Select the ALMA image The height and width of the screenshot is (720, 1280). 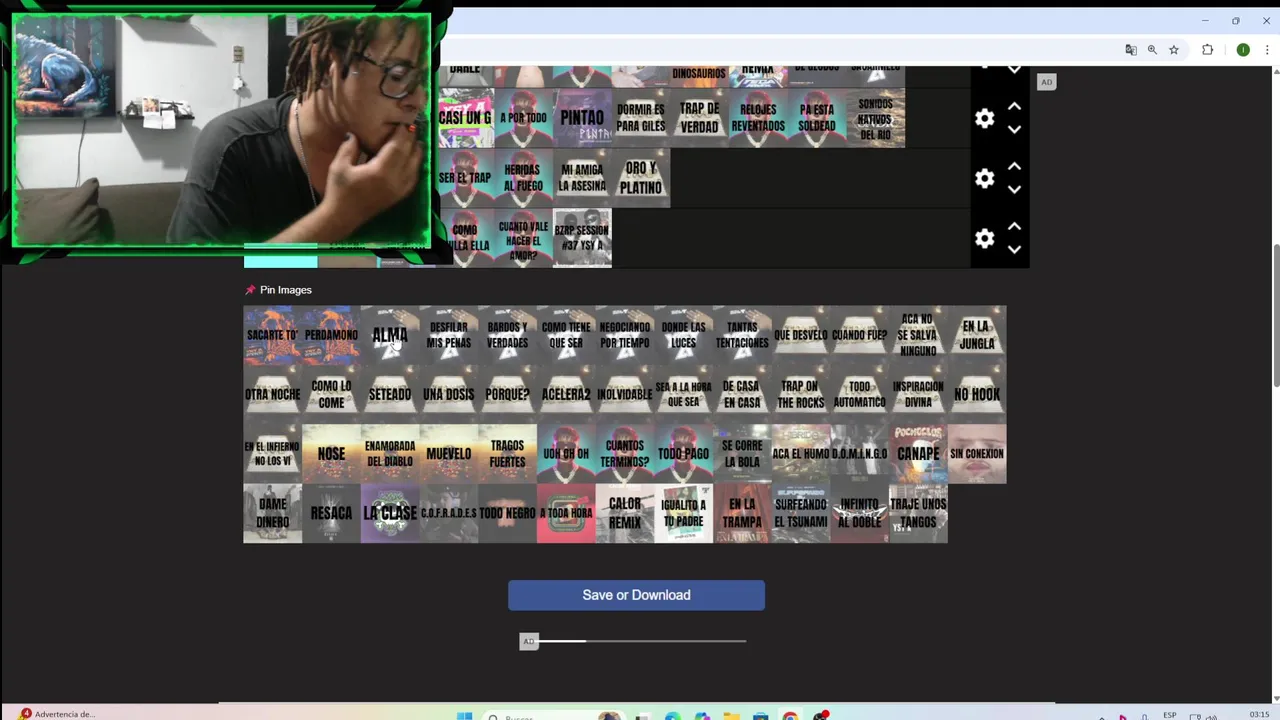pyautogui.click(x=390, y=335)
